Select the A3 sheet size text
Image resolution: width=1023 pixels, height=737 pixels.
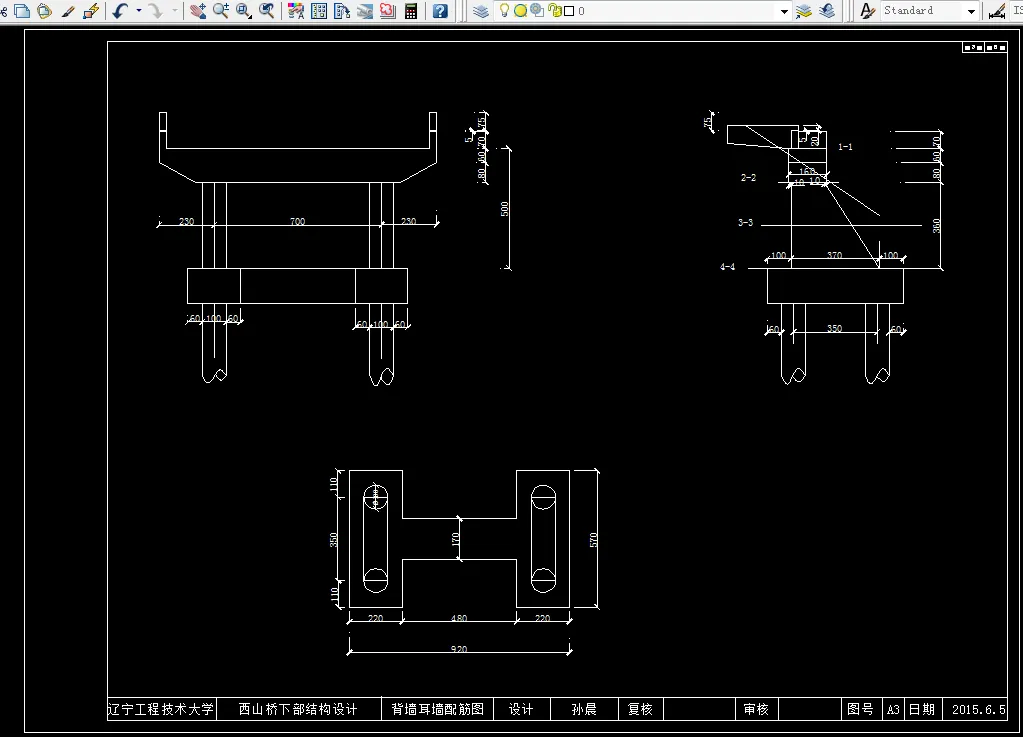(x=893, y=710)
